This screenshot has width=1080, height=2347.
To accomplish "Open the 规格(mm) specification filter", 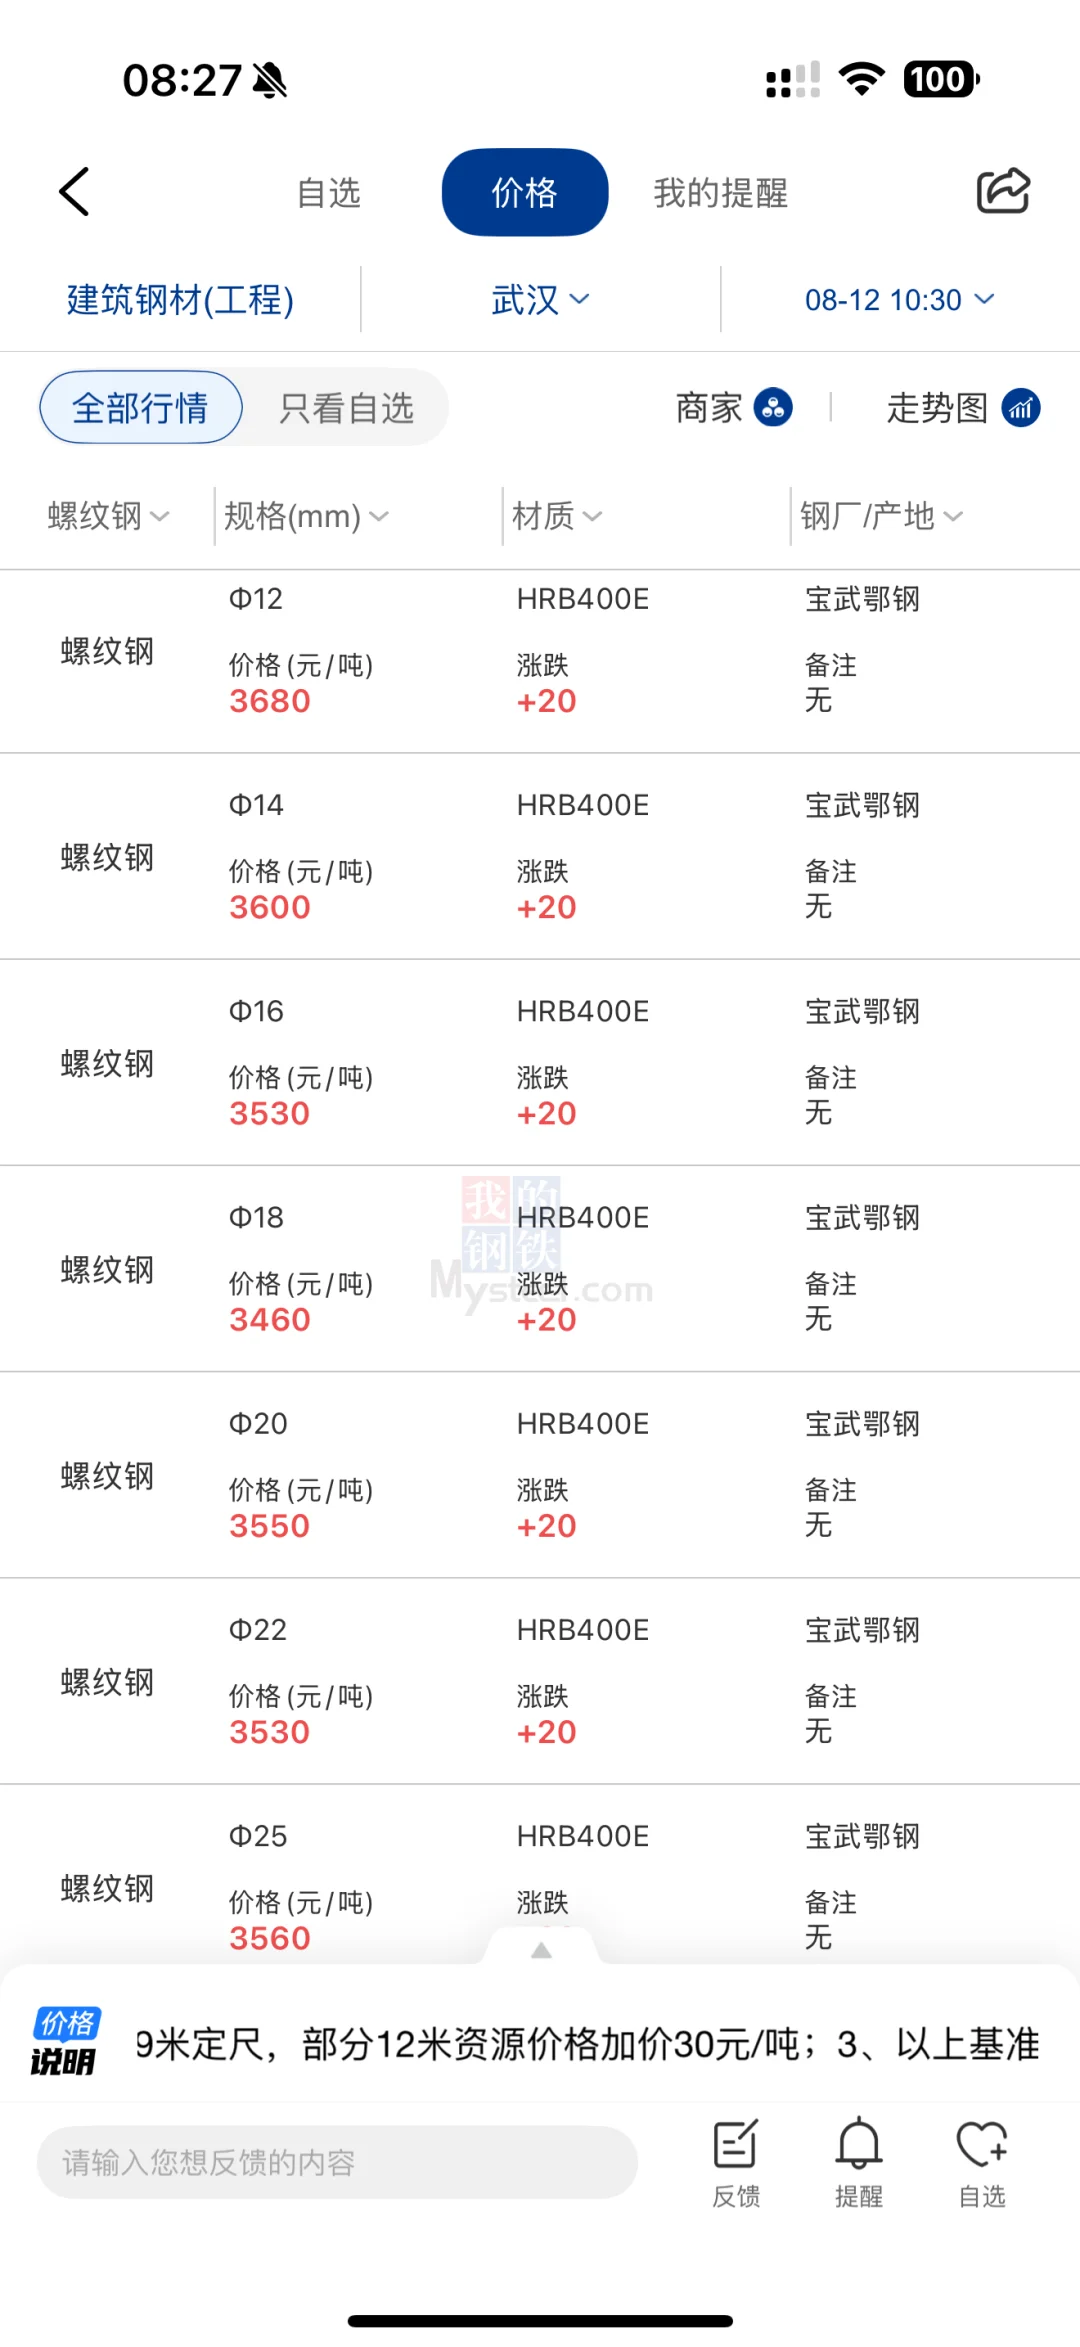I will (305, 516).
